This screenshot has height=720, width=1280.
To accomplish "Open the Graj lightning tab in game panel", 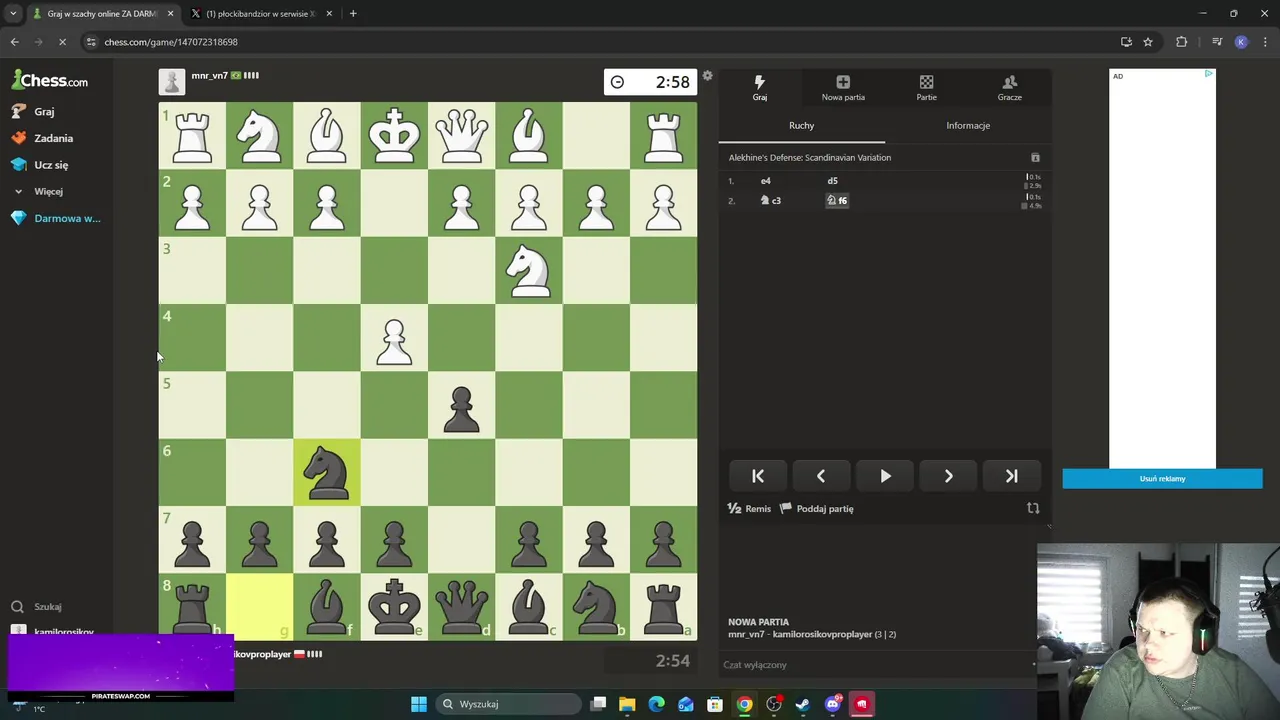I will [x=760, y=88].
